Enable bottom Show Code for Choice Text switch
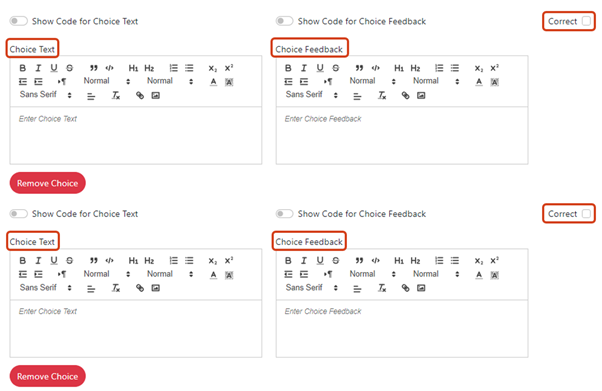The image size is (602, 391). click(18, 214)
